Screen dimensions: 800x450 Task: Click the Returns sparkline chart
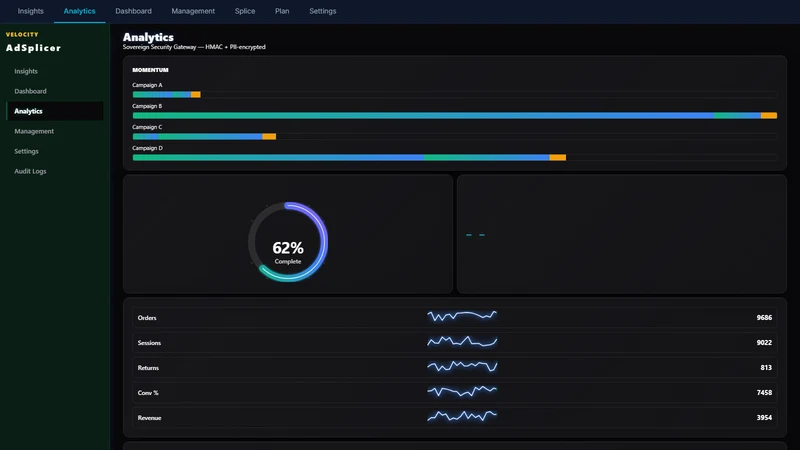(x=462, y=366)
